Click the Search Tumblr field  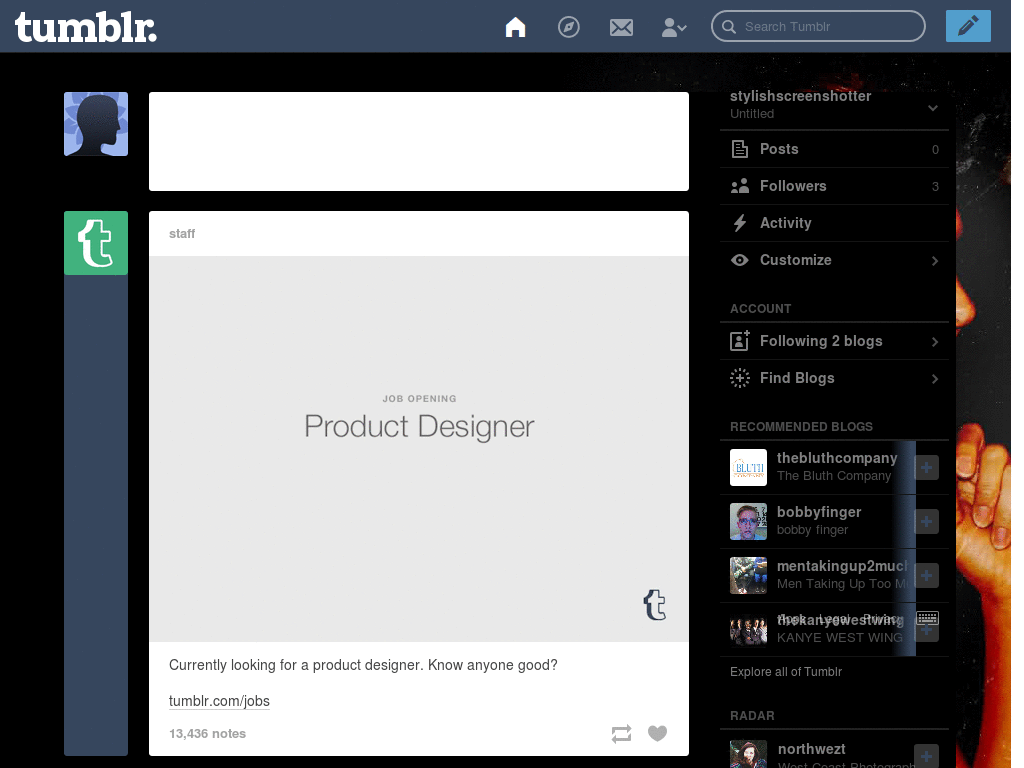coord(818,26)
